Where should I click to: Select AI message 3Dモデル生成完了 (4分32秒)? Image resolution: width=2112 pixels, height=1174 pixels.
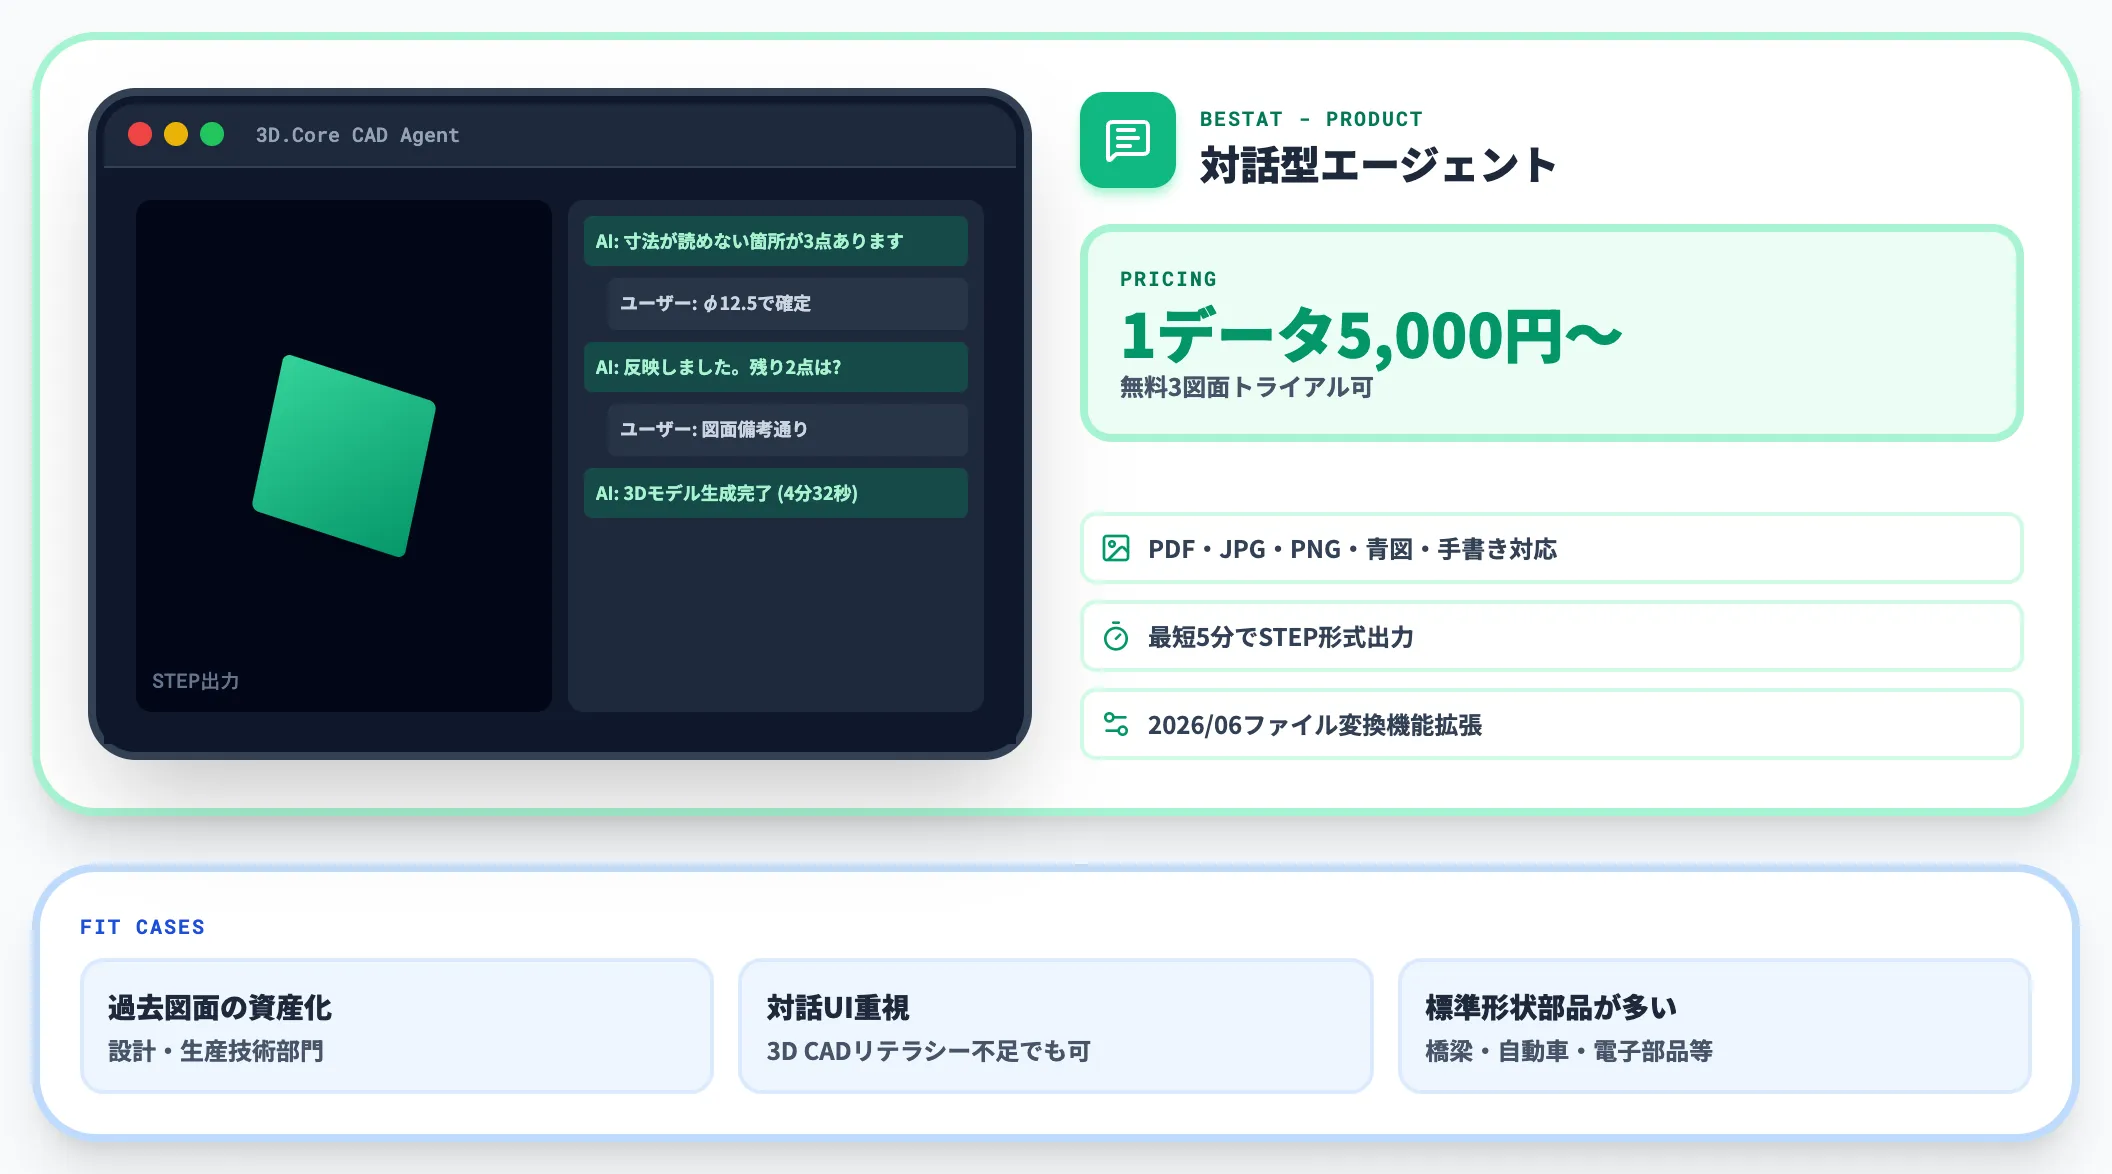pyautogui.click(x=776, y=493)
